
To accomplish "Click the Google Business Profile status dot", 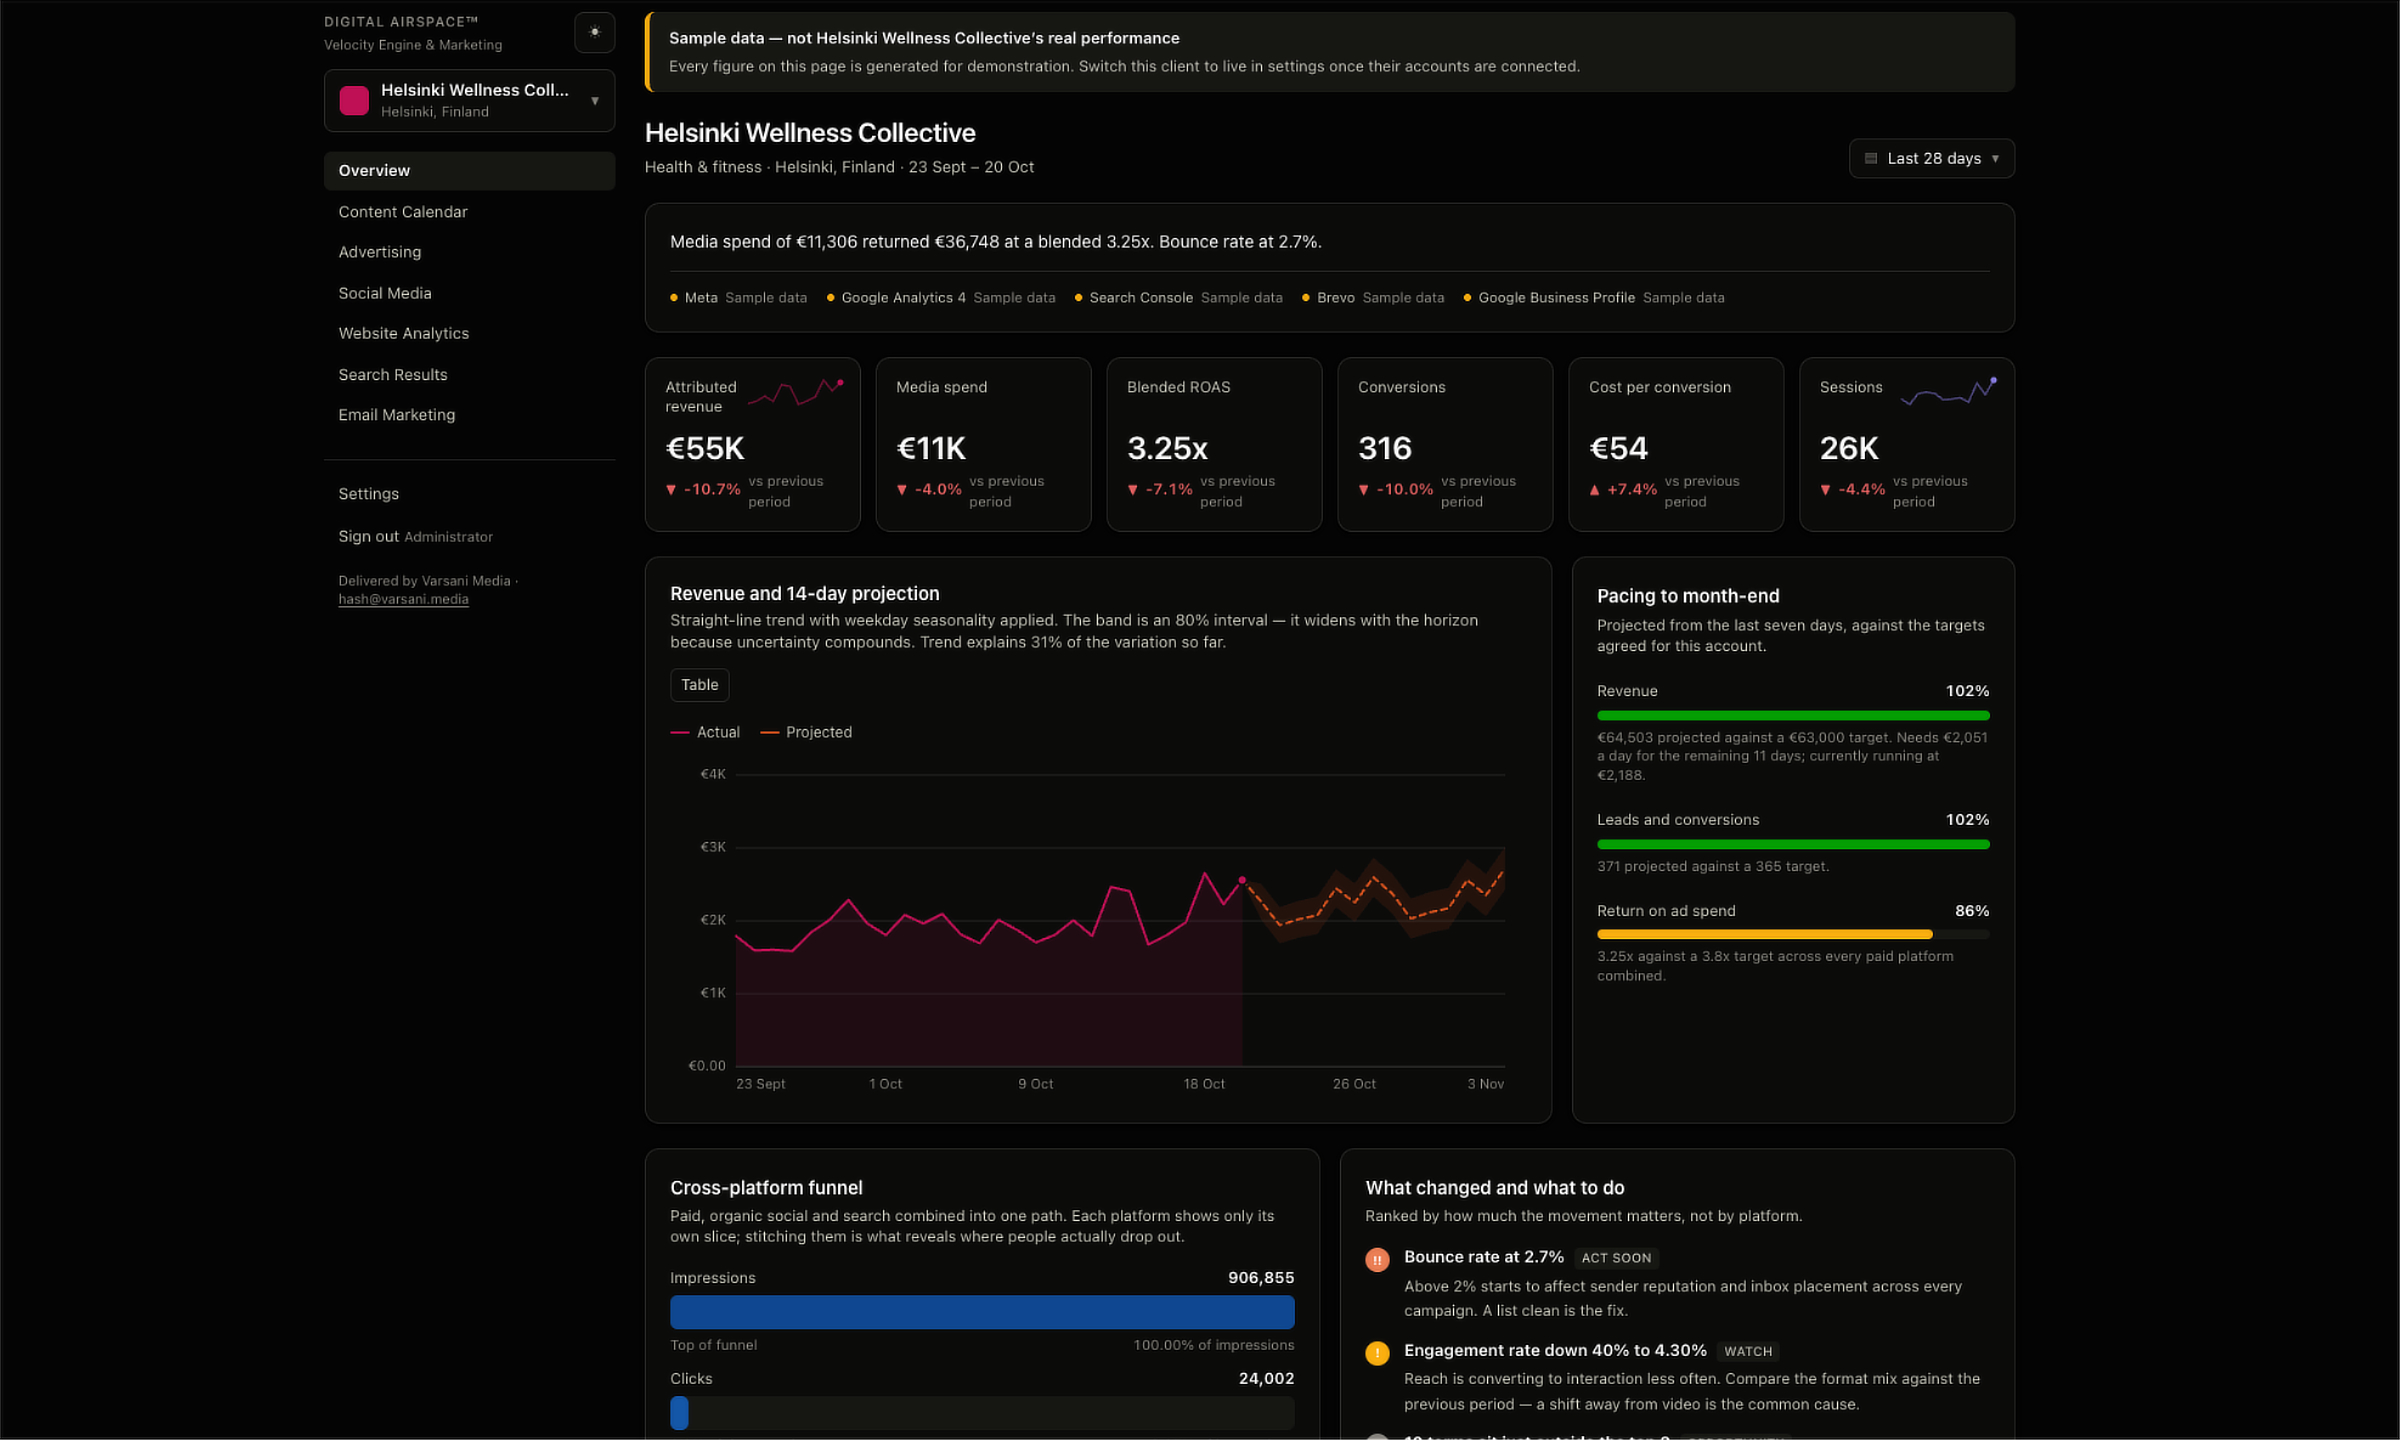I will tap(1467, 298).
